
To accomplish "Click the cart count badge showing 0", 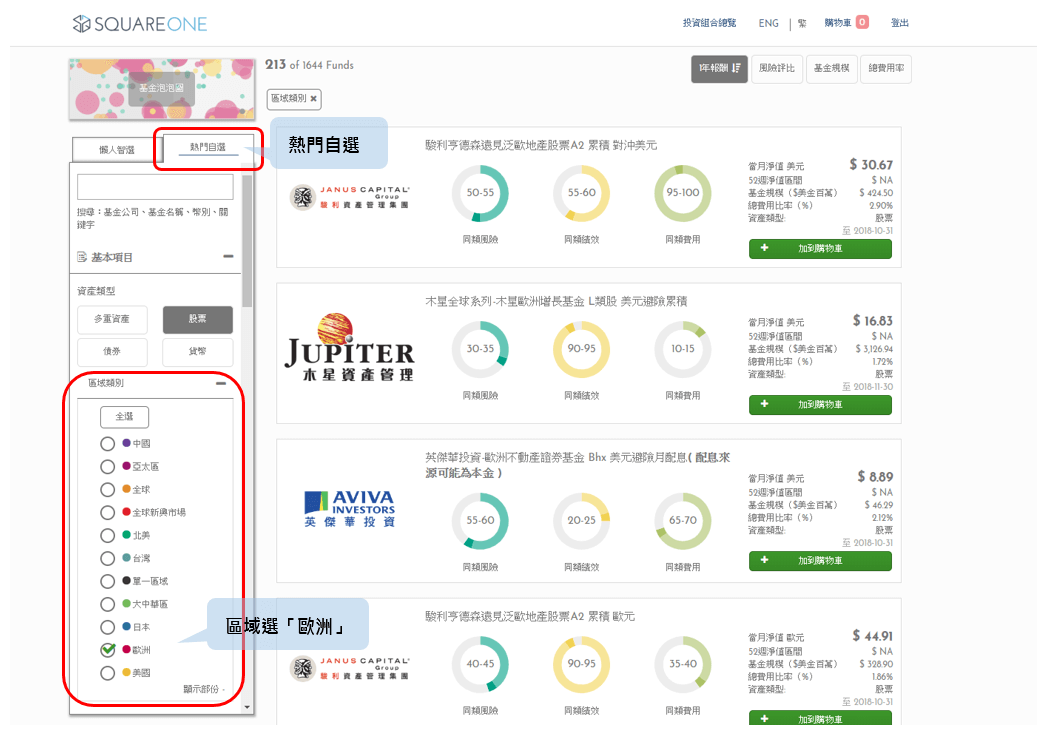I will (862, 22).
